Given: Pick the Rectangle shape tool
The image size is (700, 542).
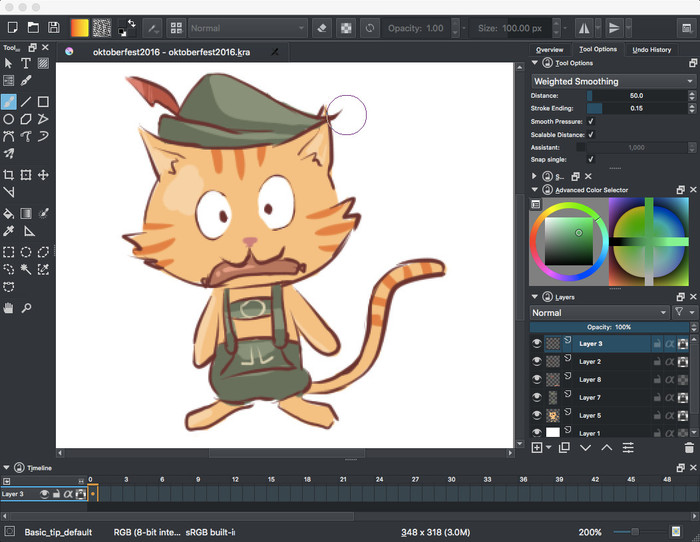Looking at the screenshot, I should (43, 101).
